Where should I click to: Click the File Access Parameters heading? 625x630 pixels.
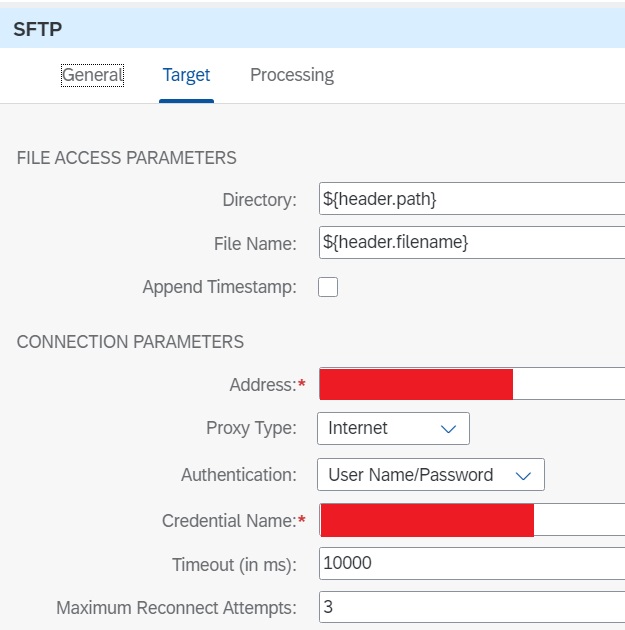tap(127, 157)
